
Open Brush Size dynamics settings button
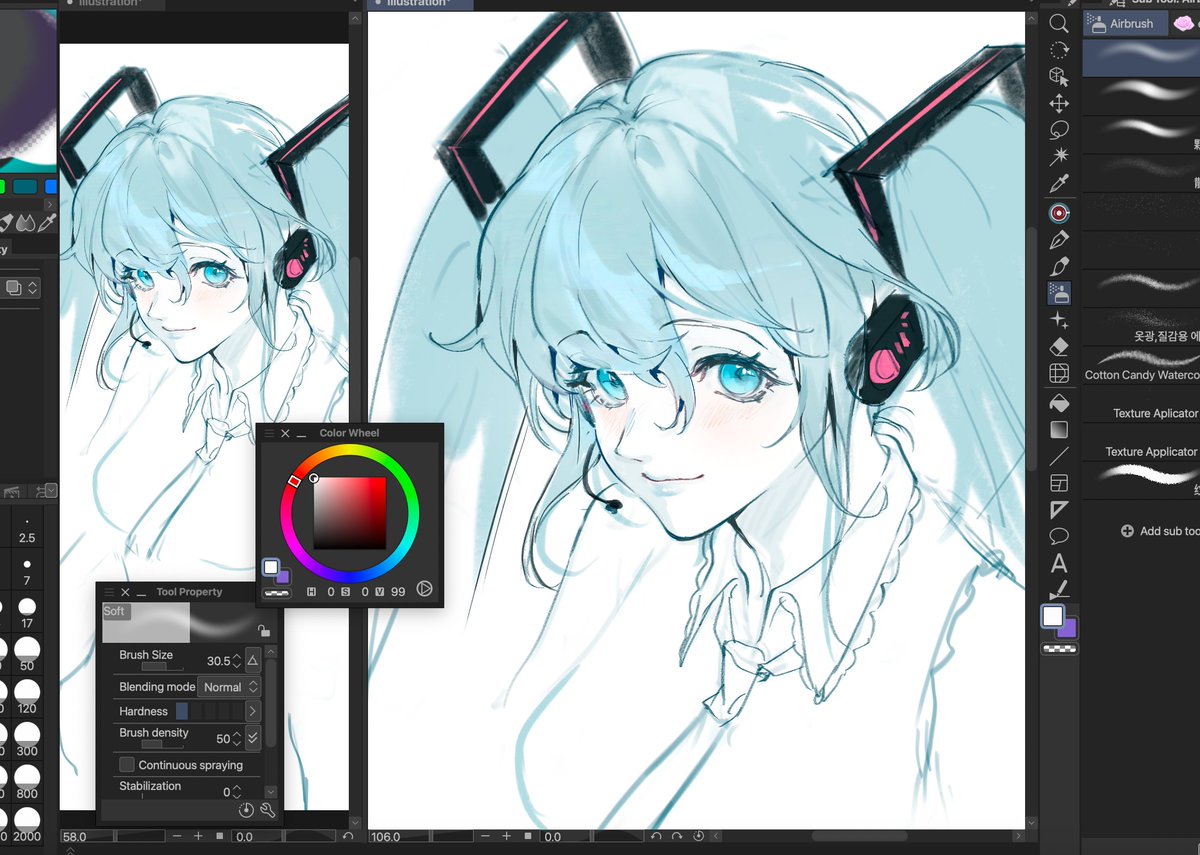coord(253,661)
